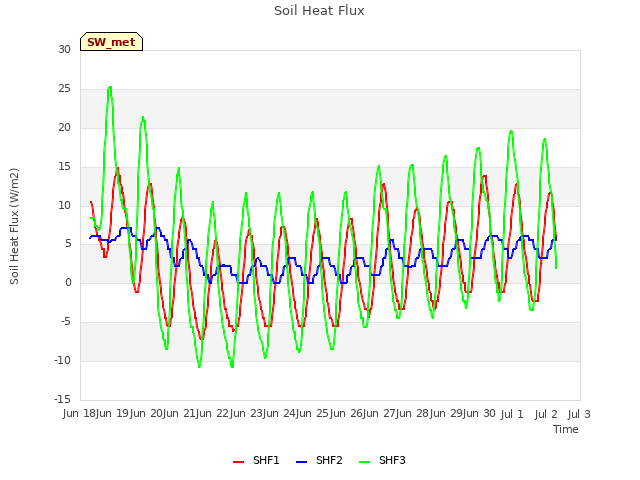Screen dimensions: 640x480
Task: Click the SW_met annotation label
Action: pyautogui.click(x=111, y=42)
